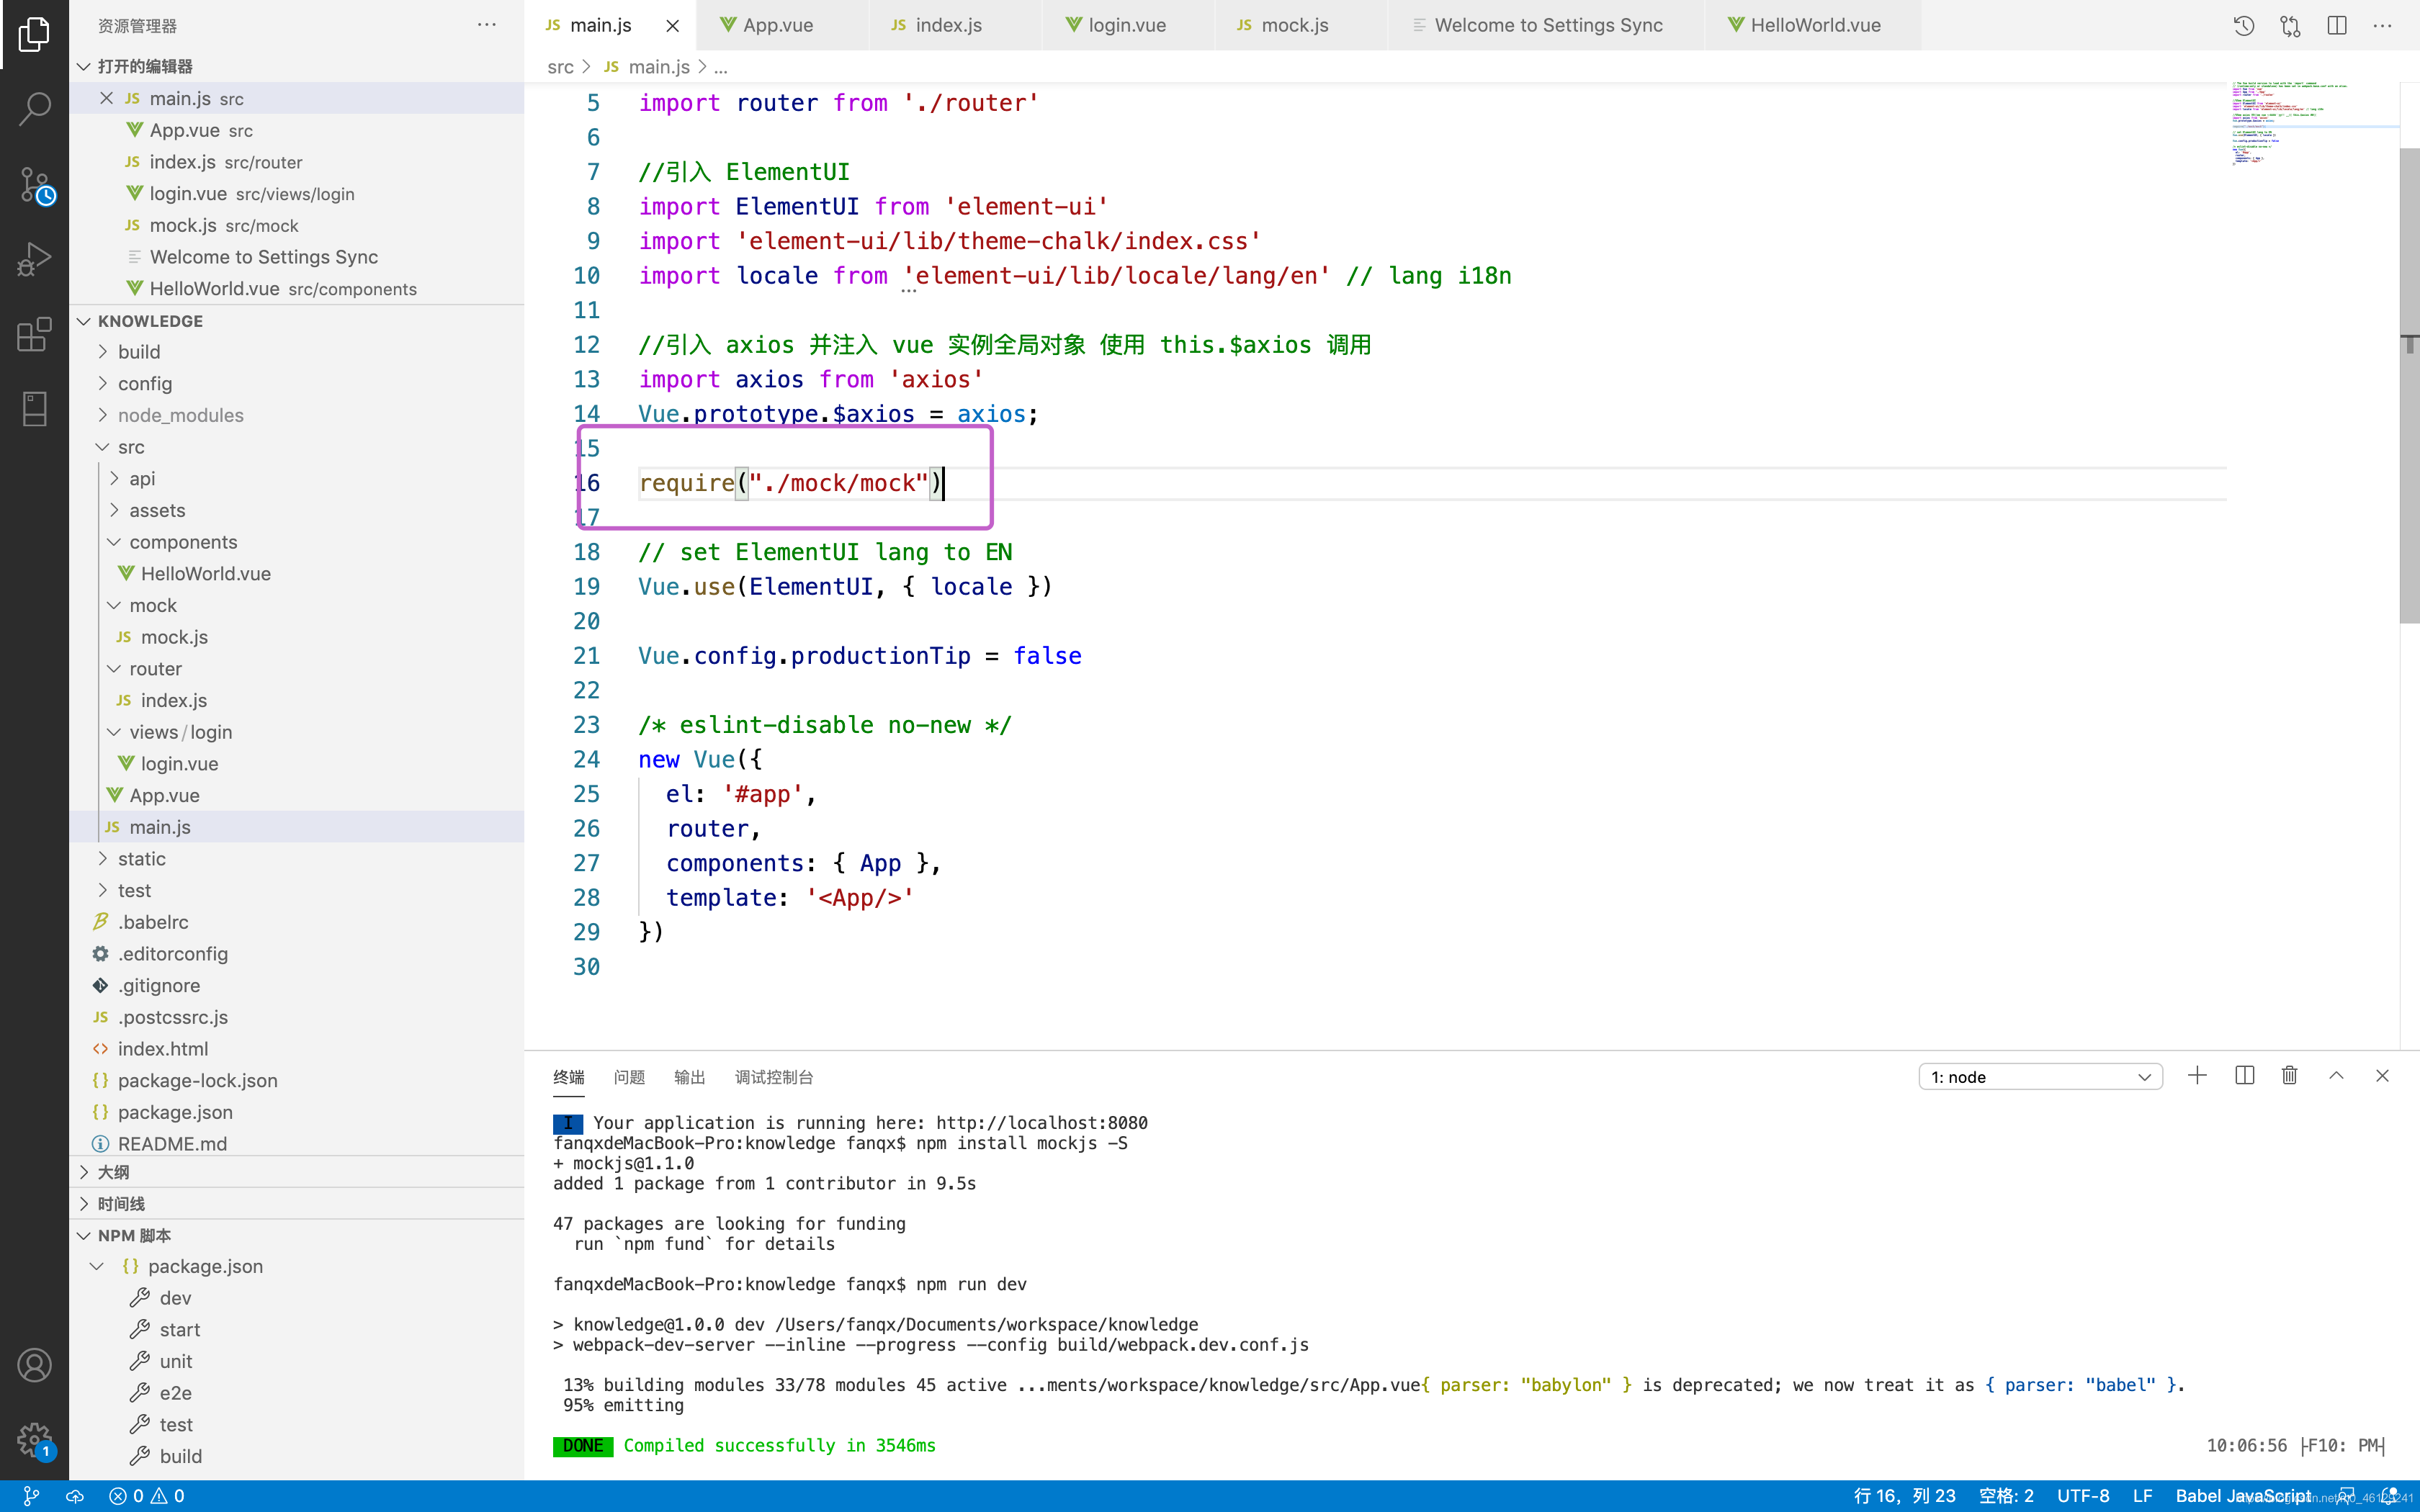2420x1512 pixels.
Task: Open the Run and Debug view
Action: pos(34,259)
